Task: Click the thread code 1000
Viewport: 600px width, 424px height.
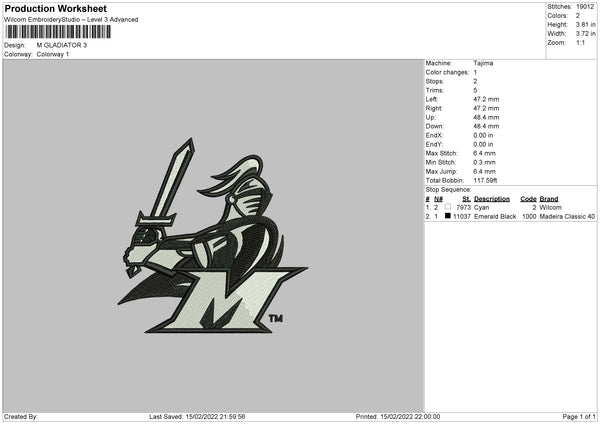Action: tap(529, 217)
